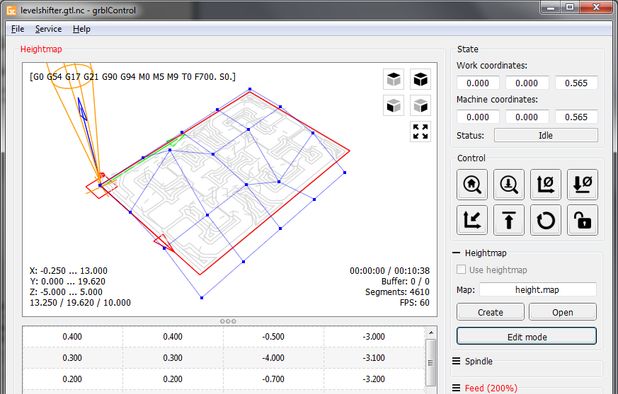Click the height.map Map field

click(x=538, y=290)
